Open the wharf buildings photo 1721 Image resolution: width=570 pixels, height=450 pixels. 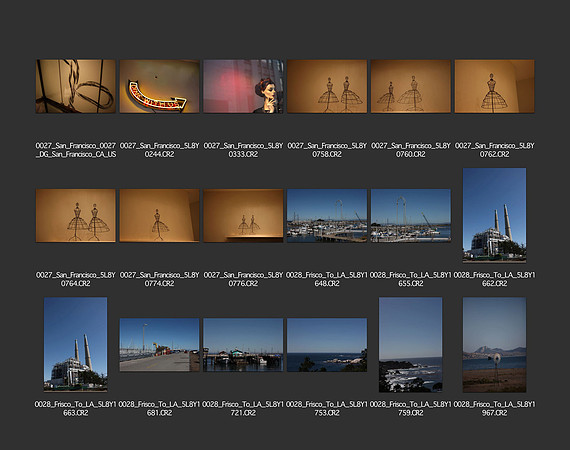point(243,345)
